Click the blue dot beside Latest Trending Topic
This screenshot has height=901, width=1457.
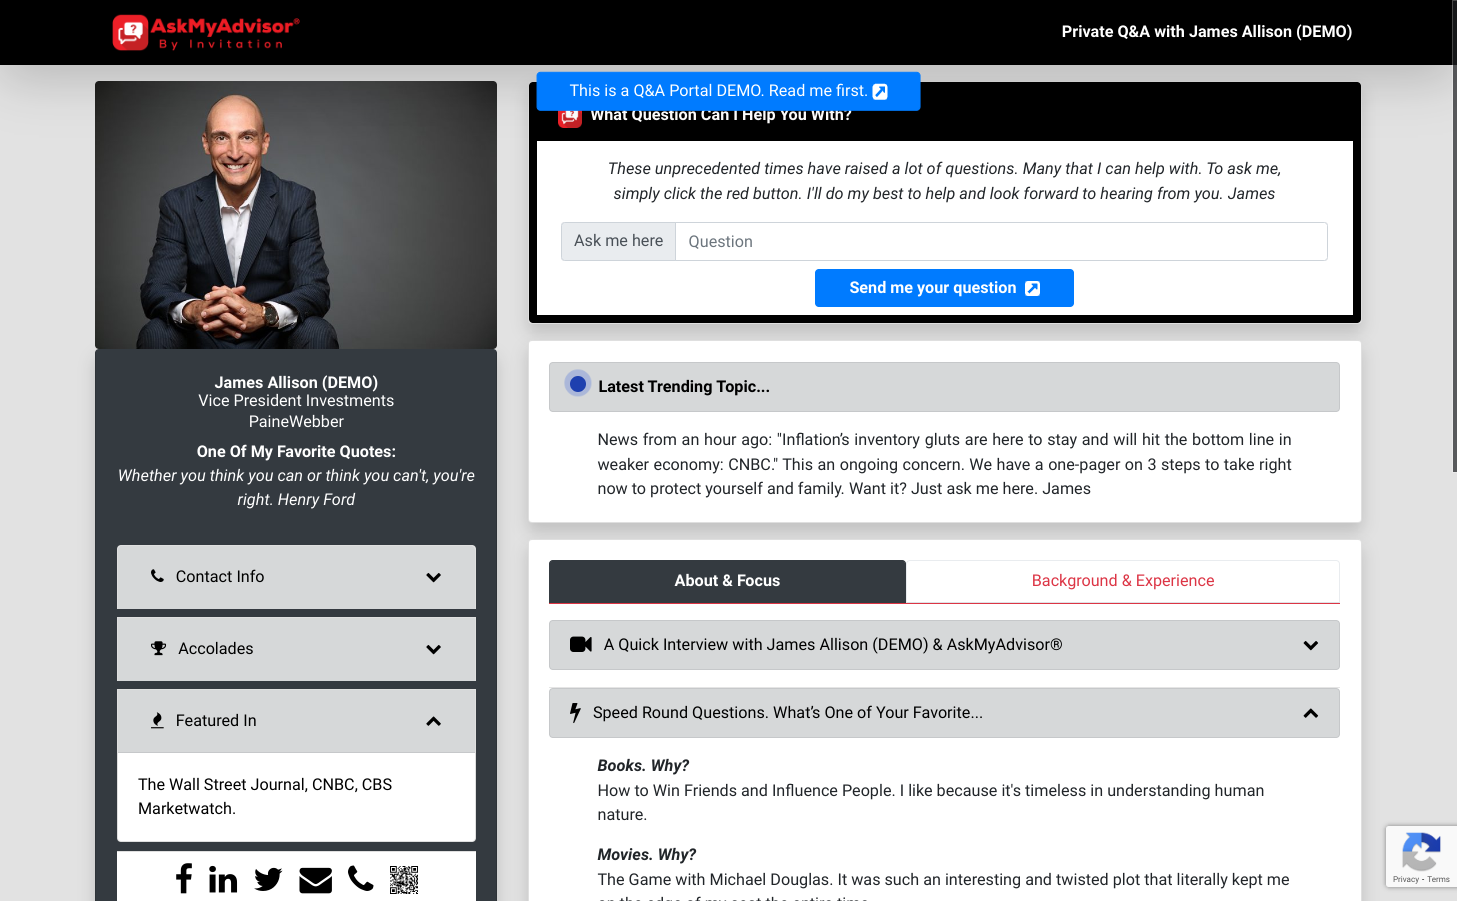(x=577, y=384)
